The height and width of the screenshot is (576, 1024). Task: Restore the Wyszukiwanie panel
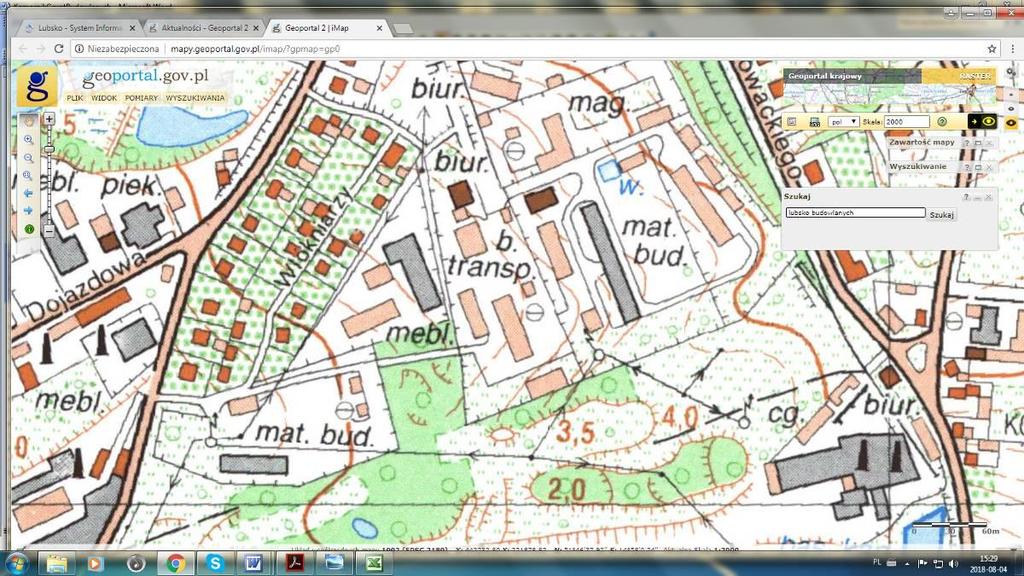click(978, 168)
